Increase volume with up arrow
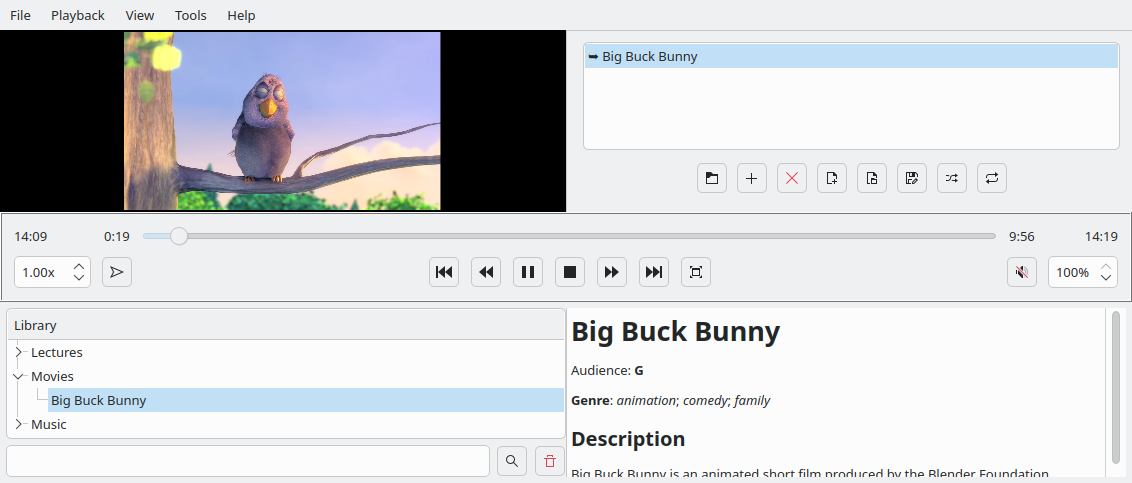 [1106, 266]
